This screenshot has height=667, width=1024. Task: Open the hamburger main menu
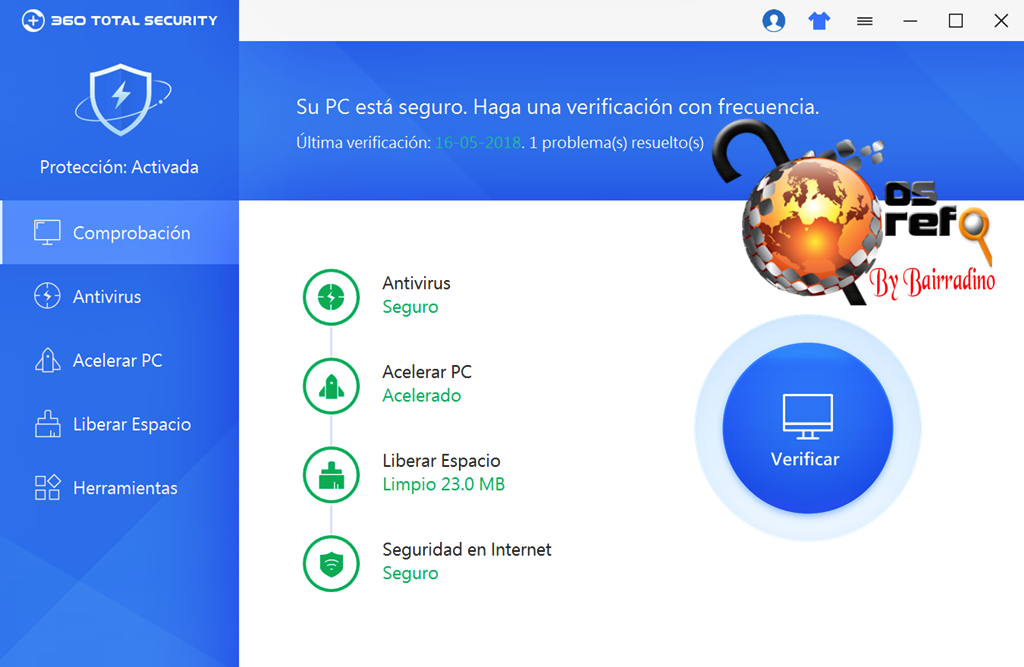pyautogui.click(x=865, y=22)
